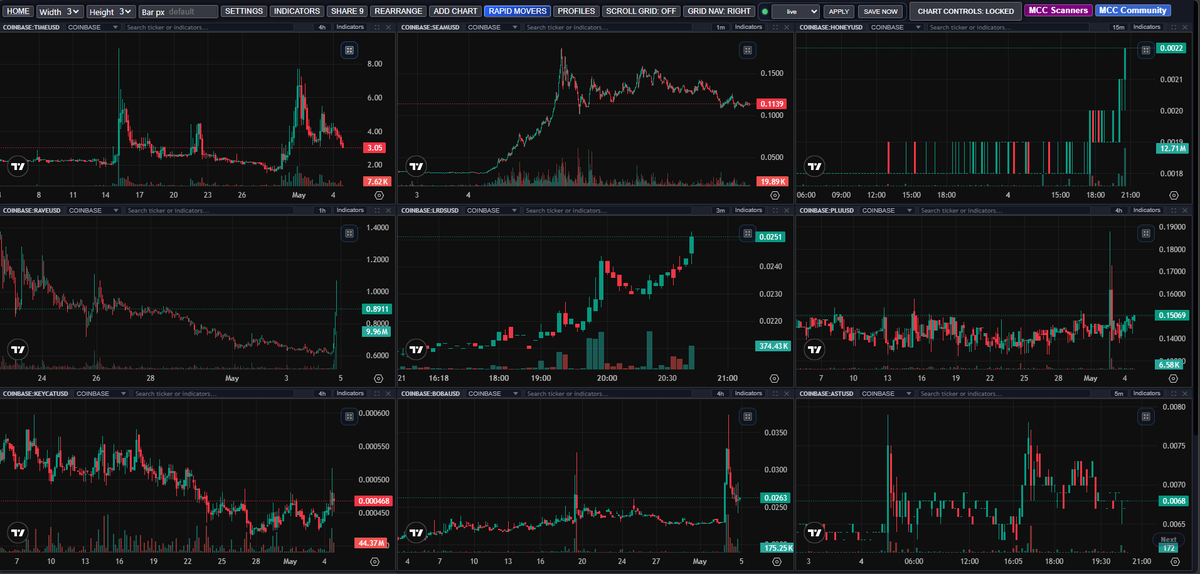The width and height of the screenshot is (1200, 574).
Task: Click the TradingView logo in ASTUSD chart
Action: [816, 533]
